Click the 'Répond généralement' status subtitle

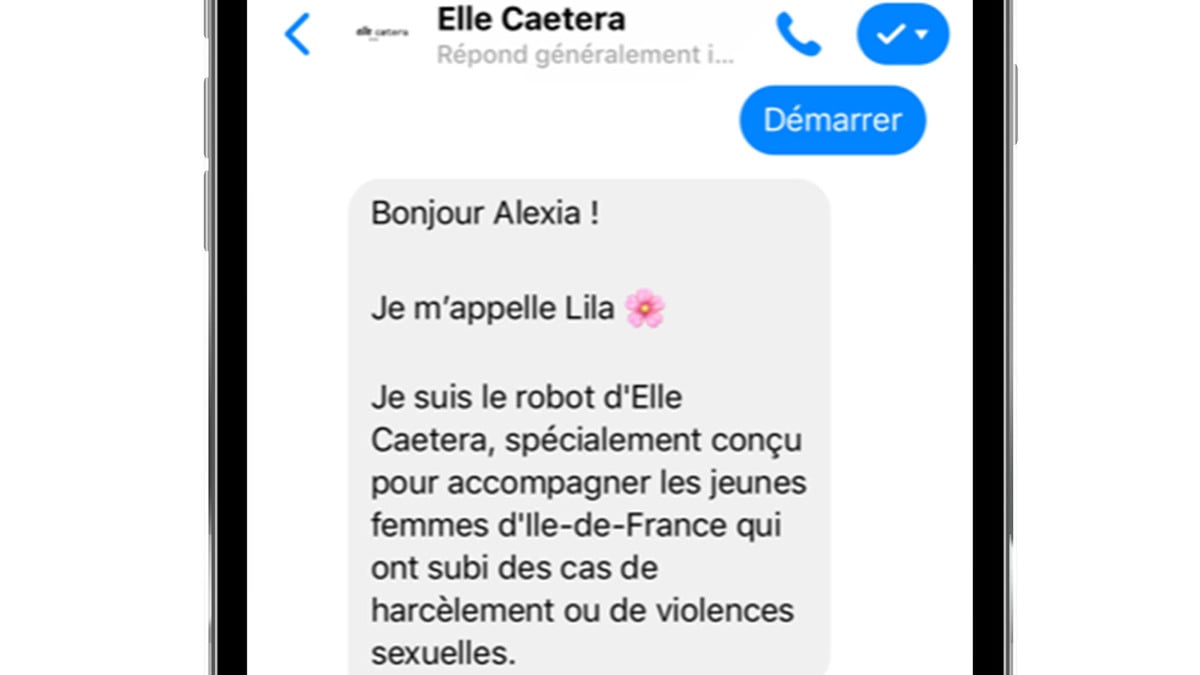coord(586,54)
